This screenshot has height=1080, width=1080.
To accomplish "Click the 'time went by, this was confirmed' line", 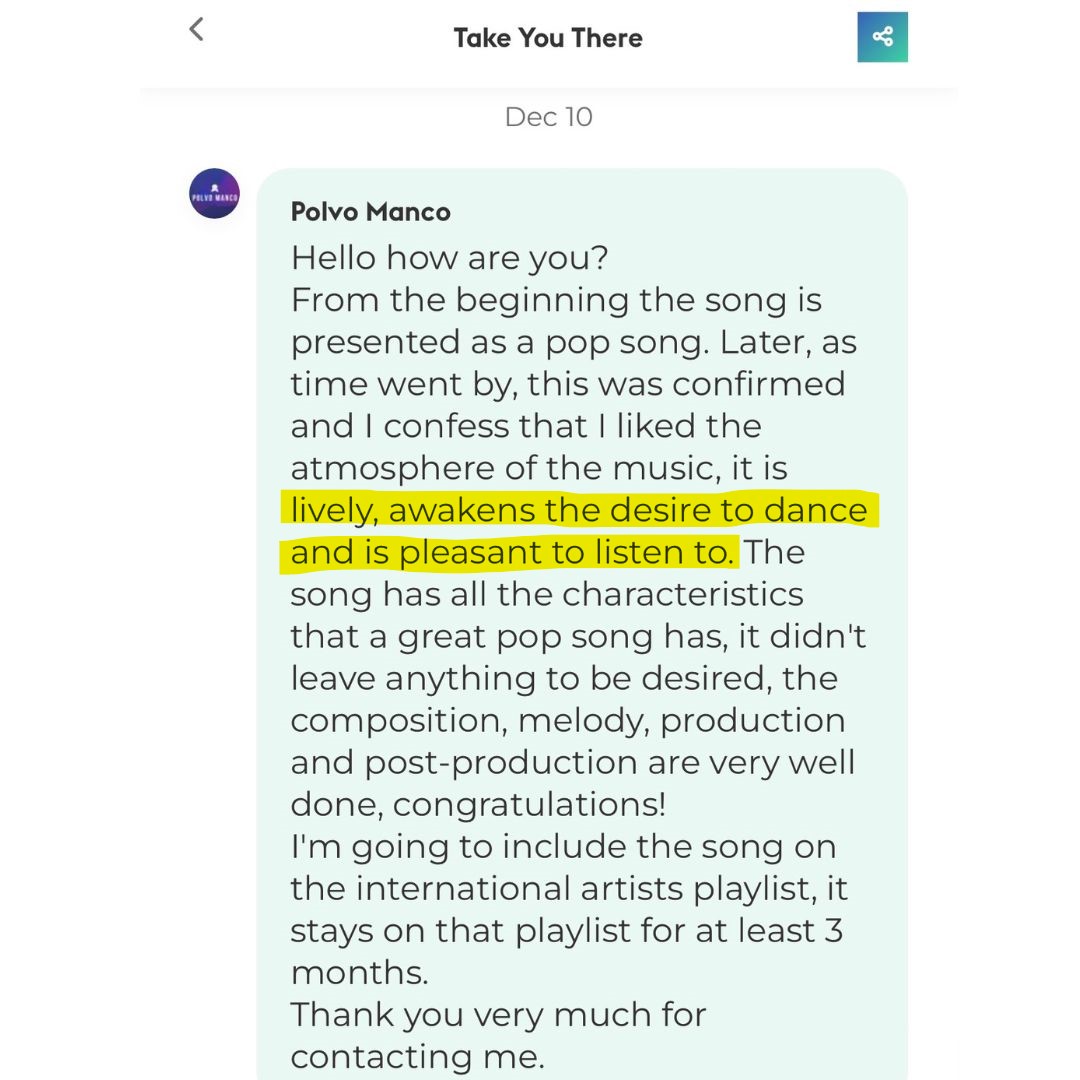I will (x=568, y=384).
